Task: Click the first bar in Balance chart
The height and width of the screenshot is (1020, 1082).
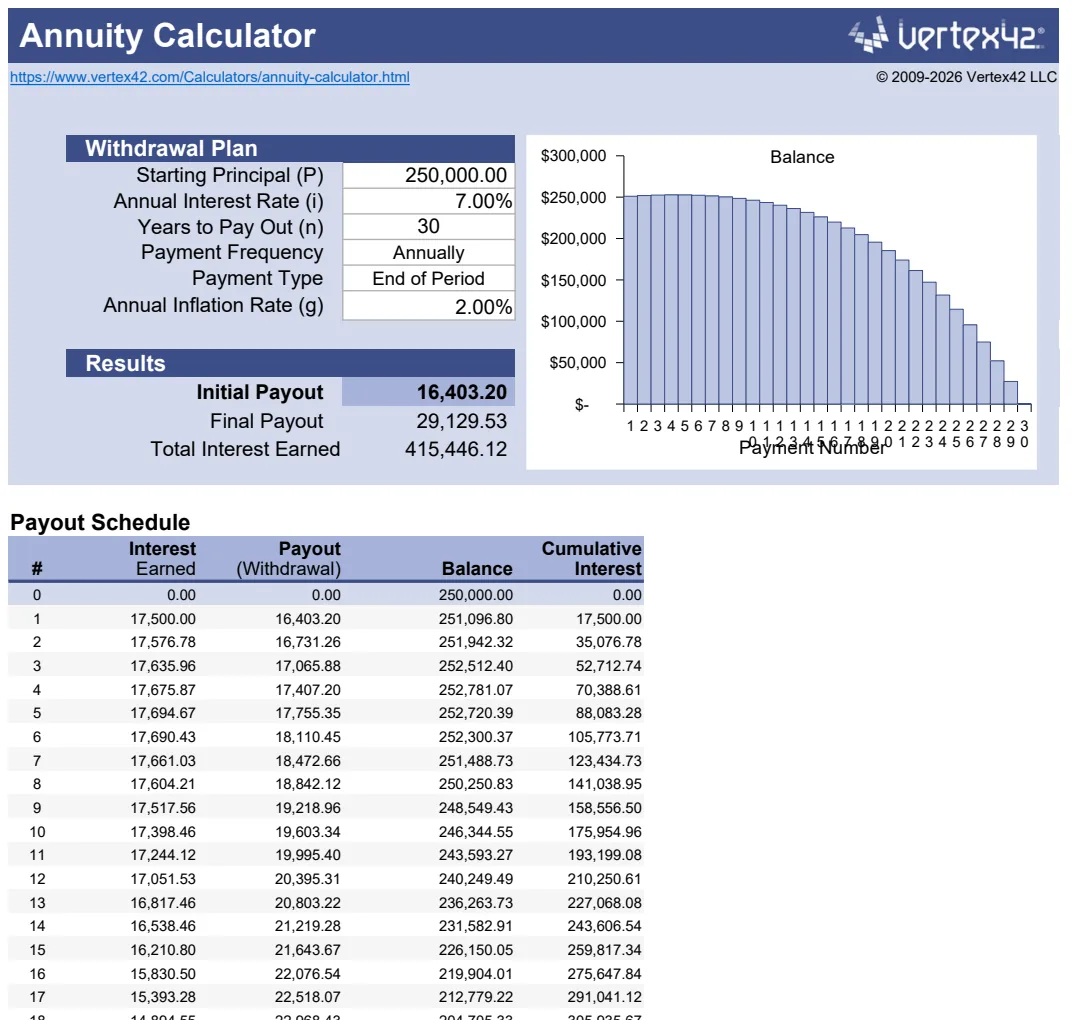Action: coord(630,300)
